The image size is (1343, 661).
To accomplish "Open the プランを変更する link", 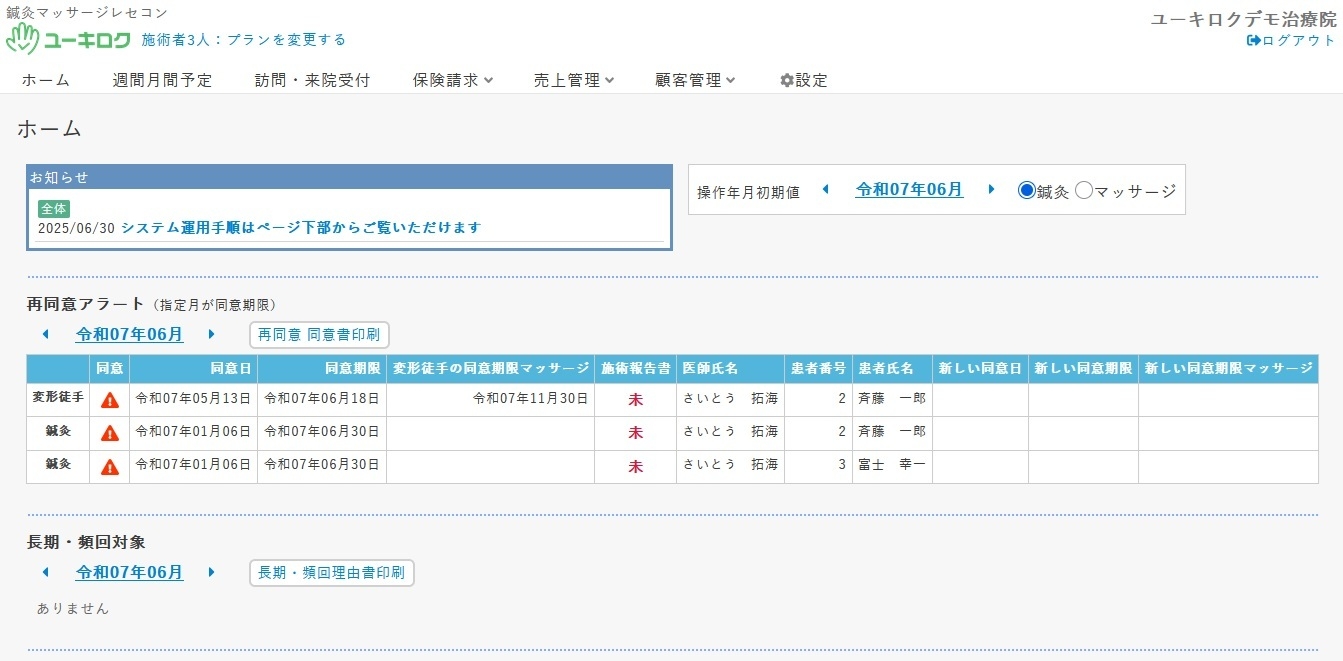I will (287, 40).
